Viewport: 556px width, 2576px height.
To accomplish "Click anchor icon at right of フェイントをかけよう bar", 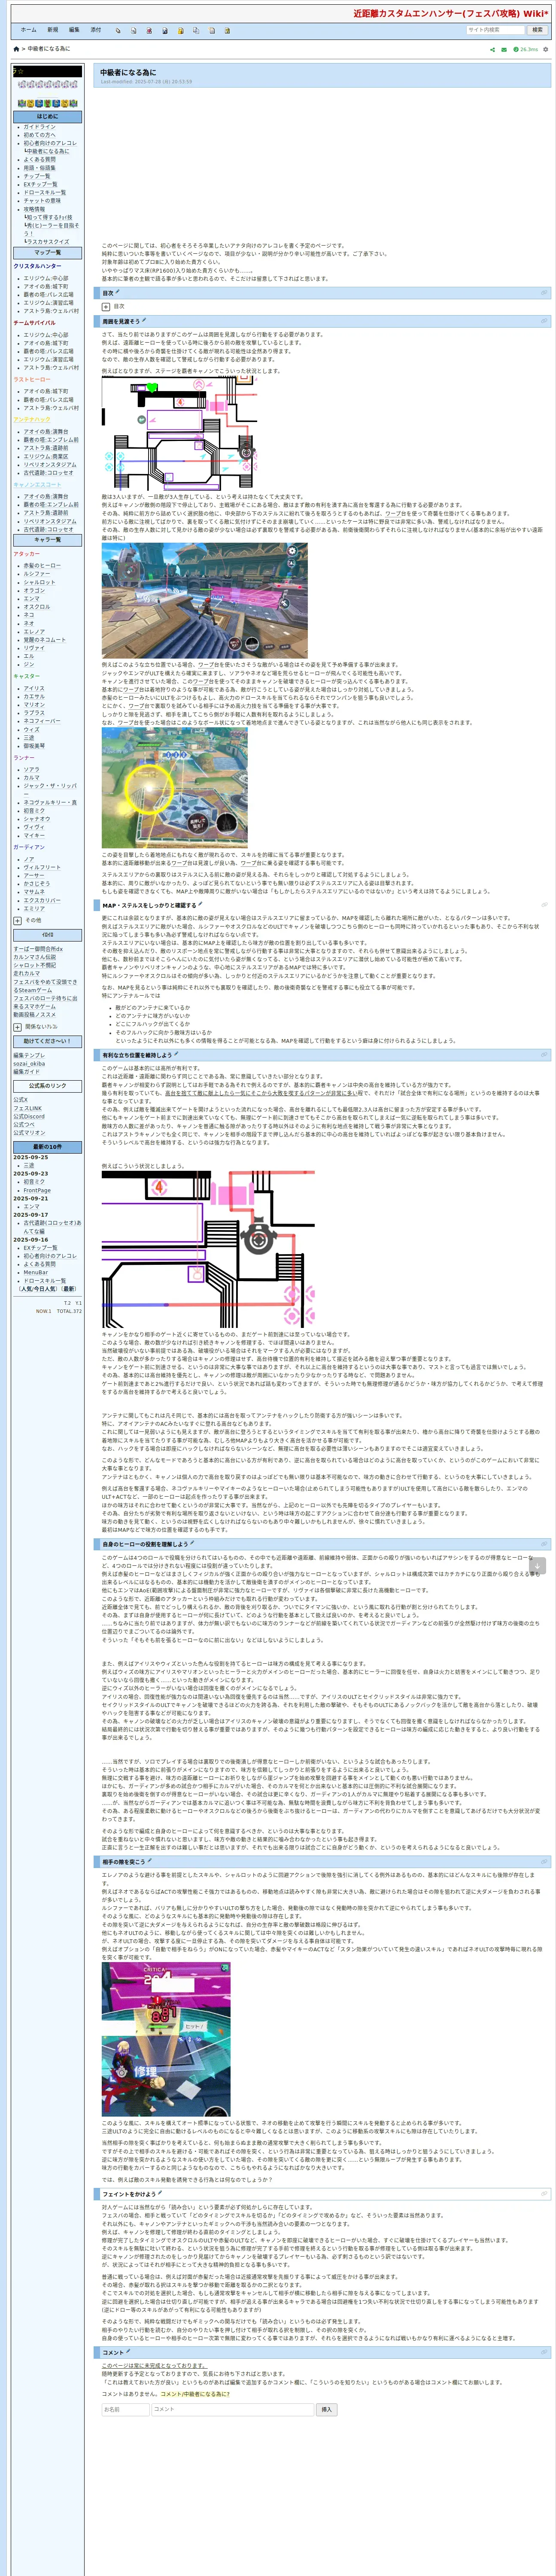I will click(544, 2194).
